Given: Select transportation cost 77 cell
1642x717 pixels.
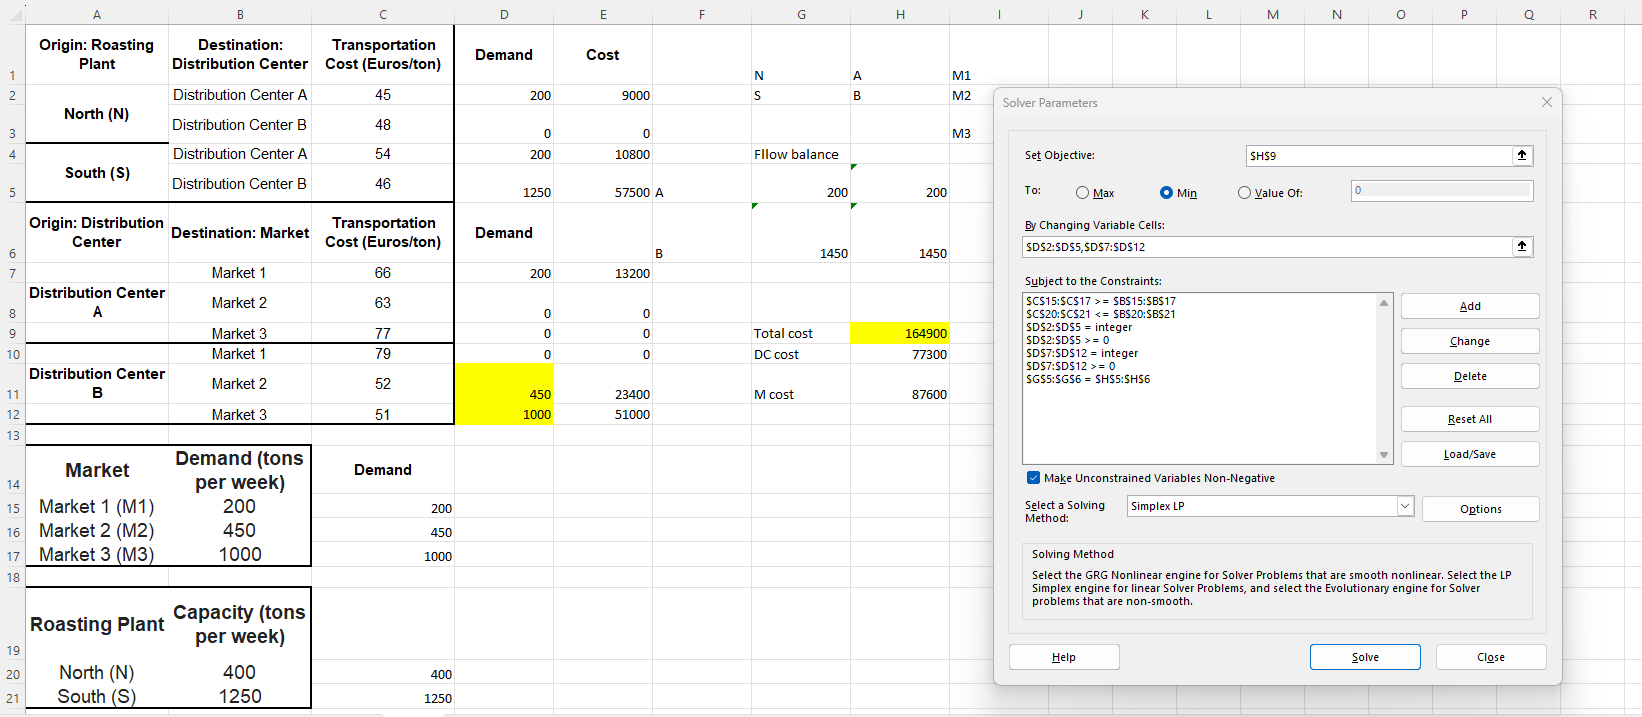Looking at the screenshot, I should coord(383,333).
